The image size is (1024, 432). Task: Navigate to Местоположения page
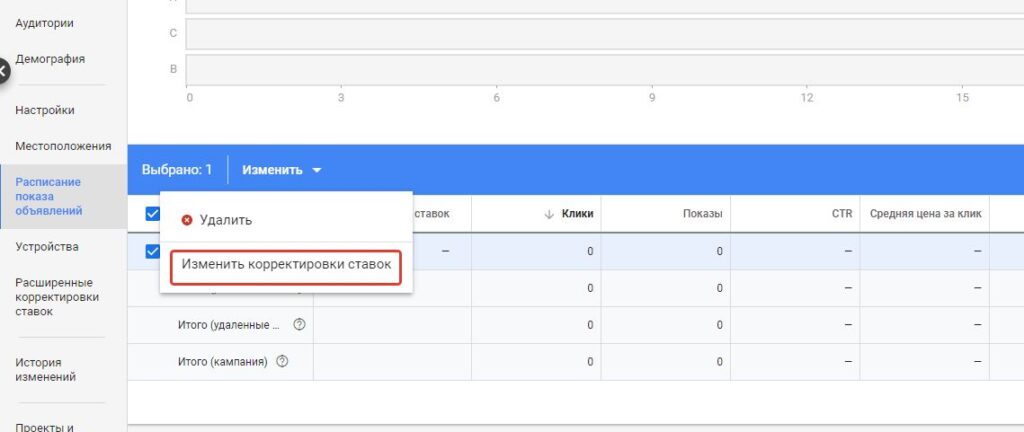tap(63, 146)
